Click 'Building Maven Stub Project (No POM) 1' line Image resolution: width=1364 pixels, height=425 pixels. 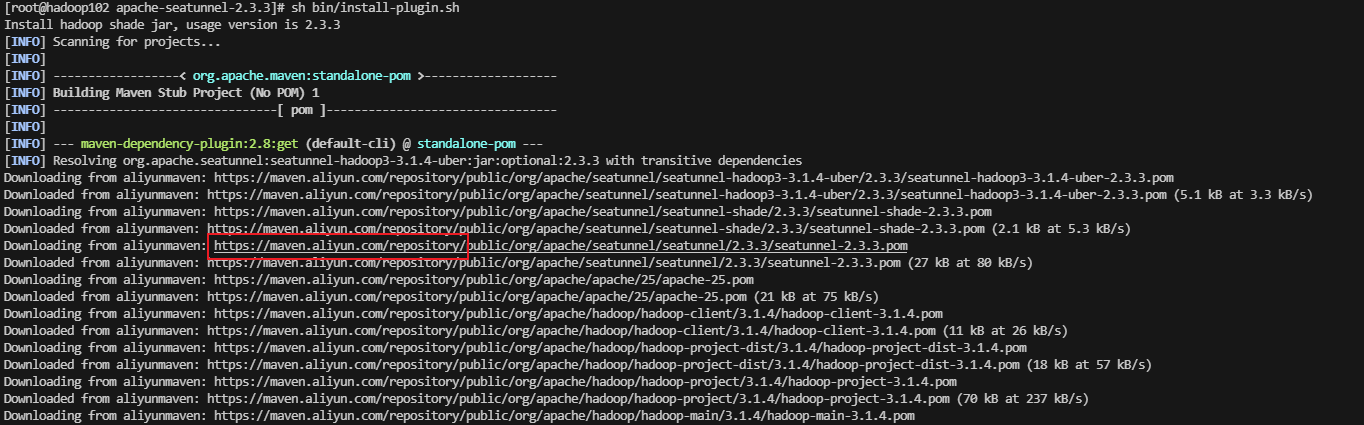click(x=186, y=92)
